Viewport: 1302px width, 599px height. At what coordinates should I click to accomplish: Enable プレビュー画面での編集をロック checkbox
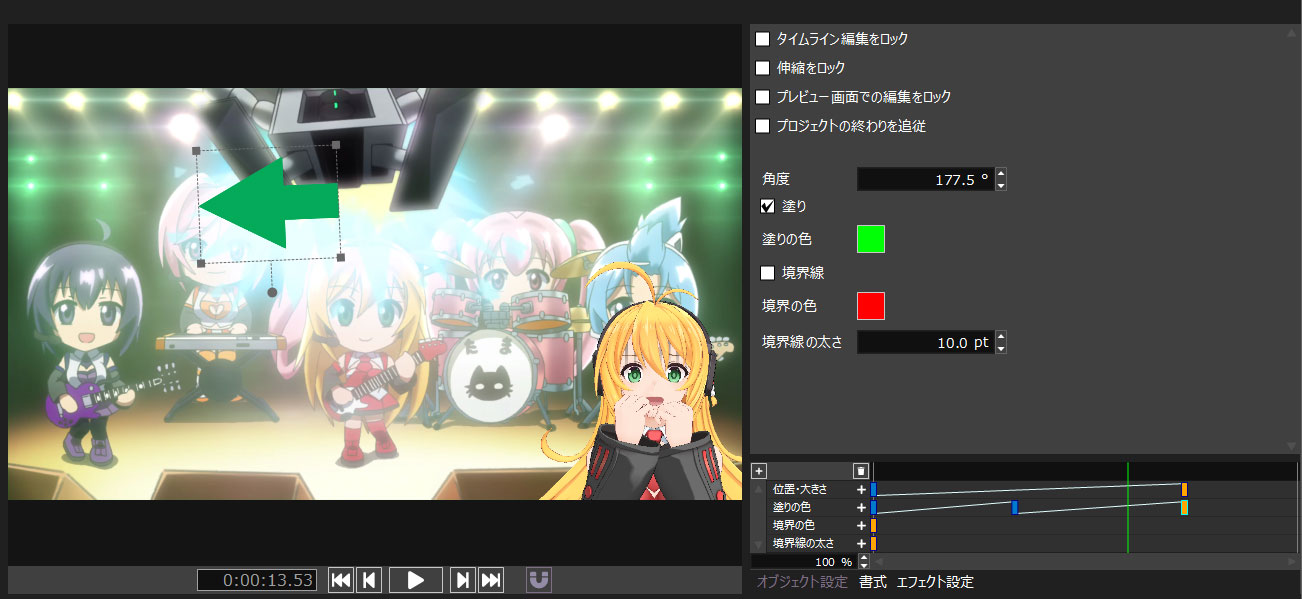[763, 97]
